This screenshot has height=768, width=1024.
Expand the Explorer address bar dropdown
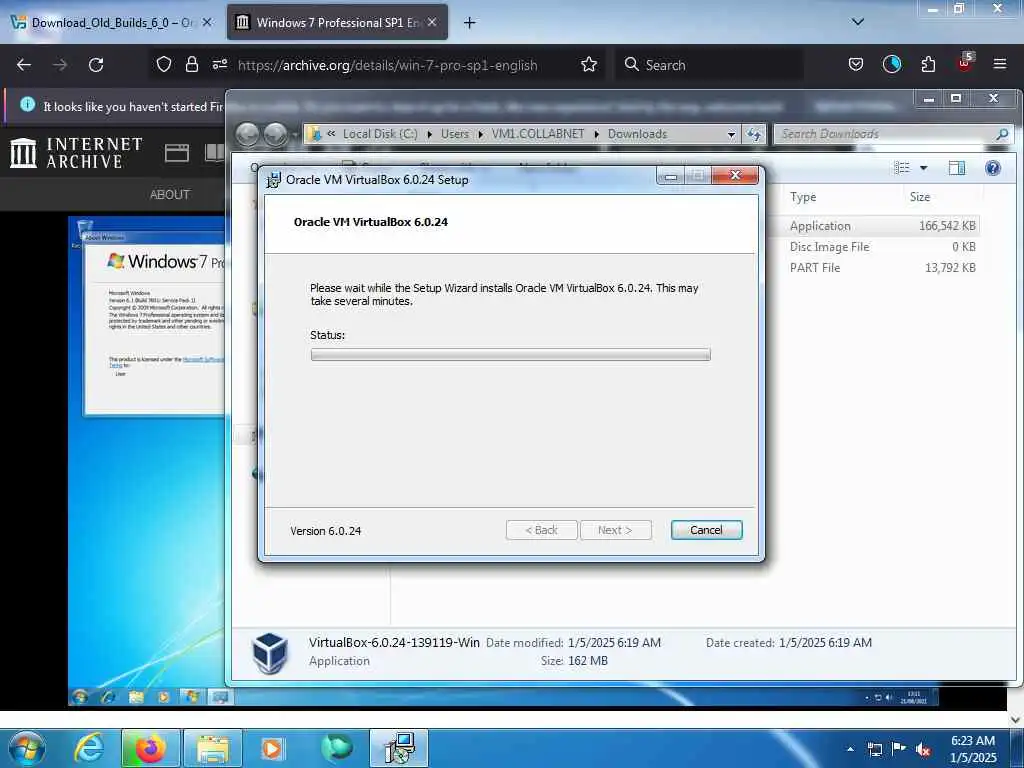pyautogui.click(x=731, y=135)
